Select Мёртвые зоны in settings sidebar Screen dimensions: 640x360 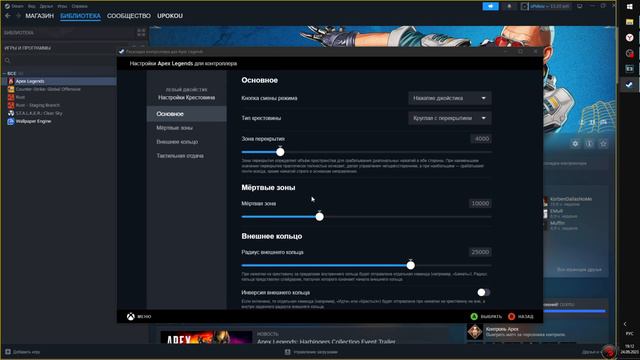coord(187,128)
